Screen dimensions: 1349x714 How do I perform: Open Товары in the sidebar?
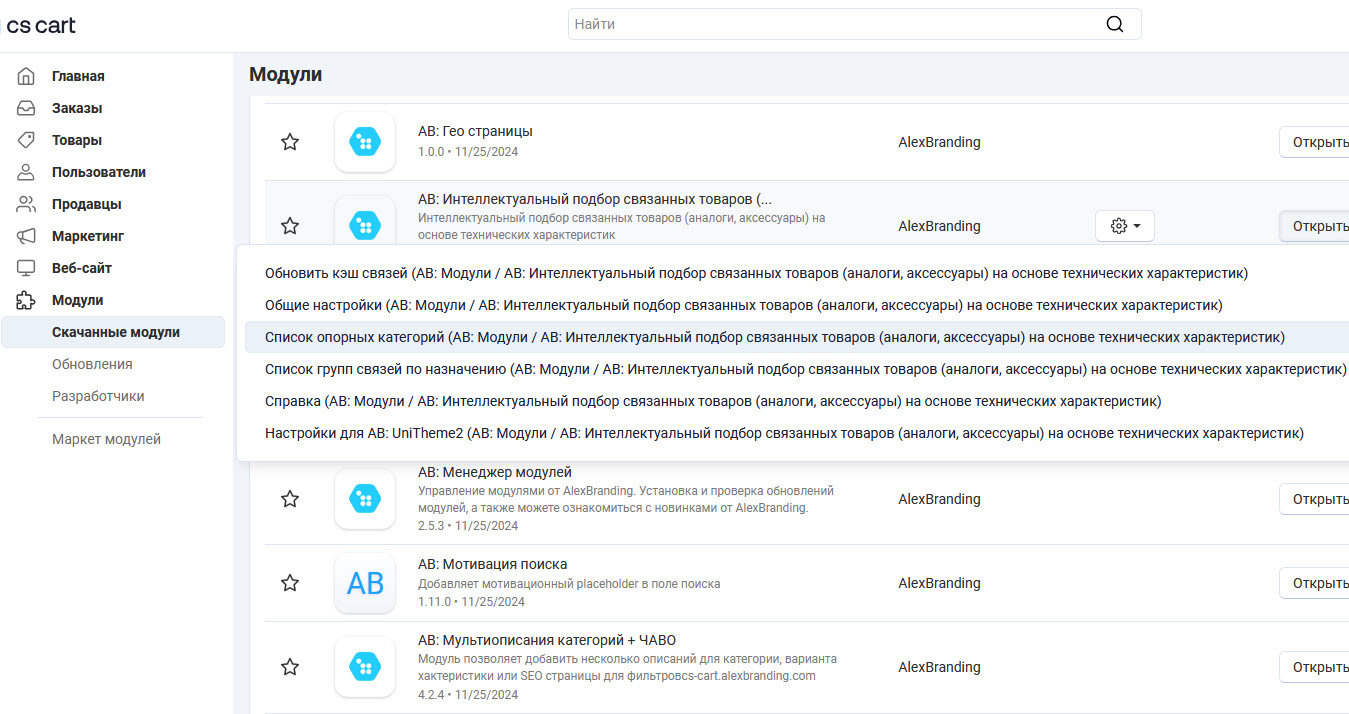coord(77,140)
